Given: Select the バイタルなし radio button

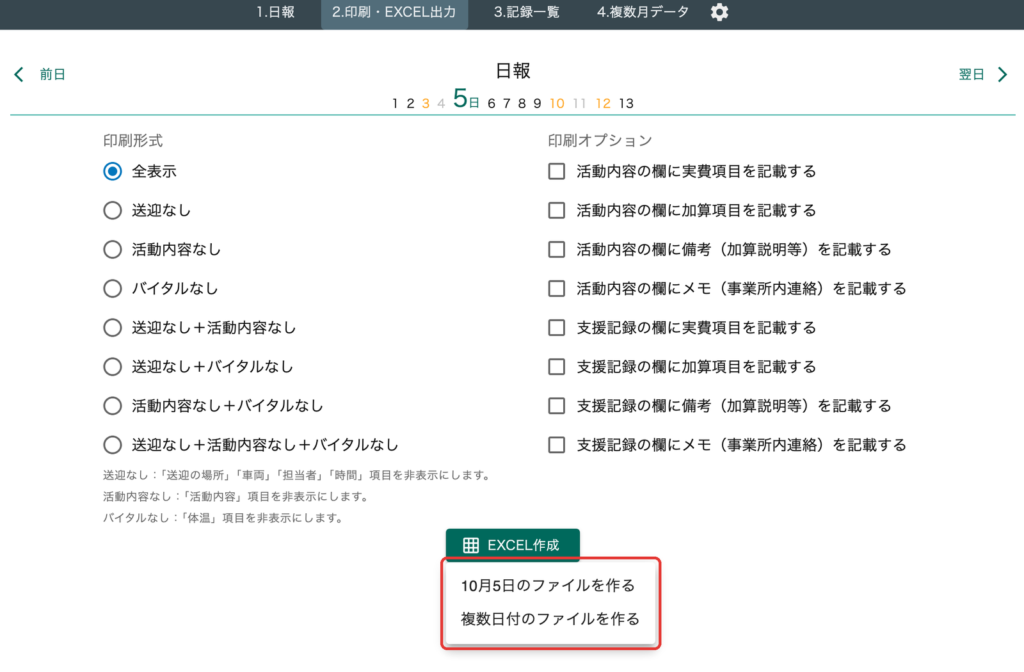Looking at the screenshot, I should click(112, 289).
